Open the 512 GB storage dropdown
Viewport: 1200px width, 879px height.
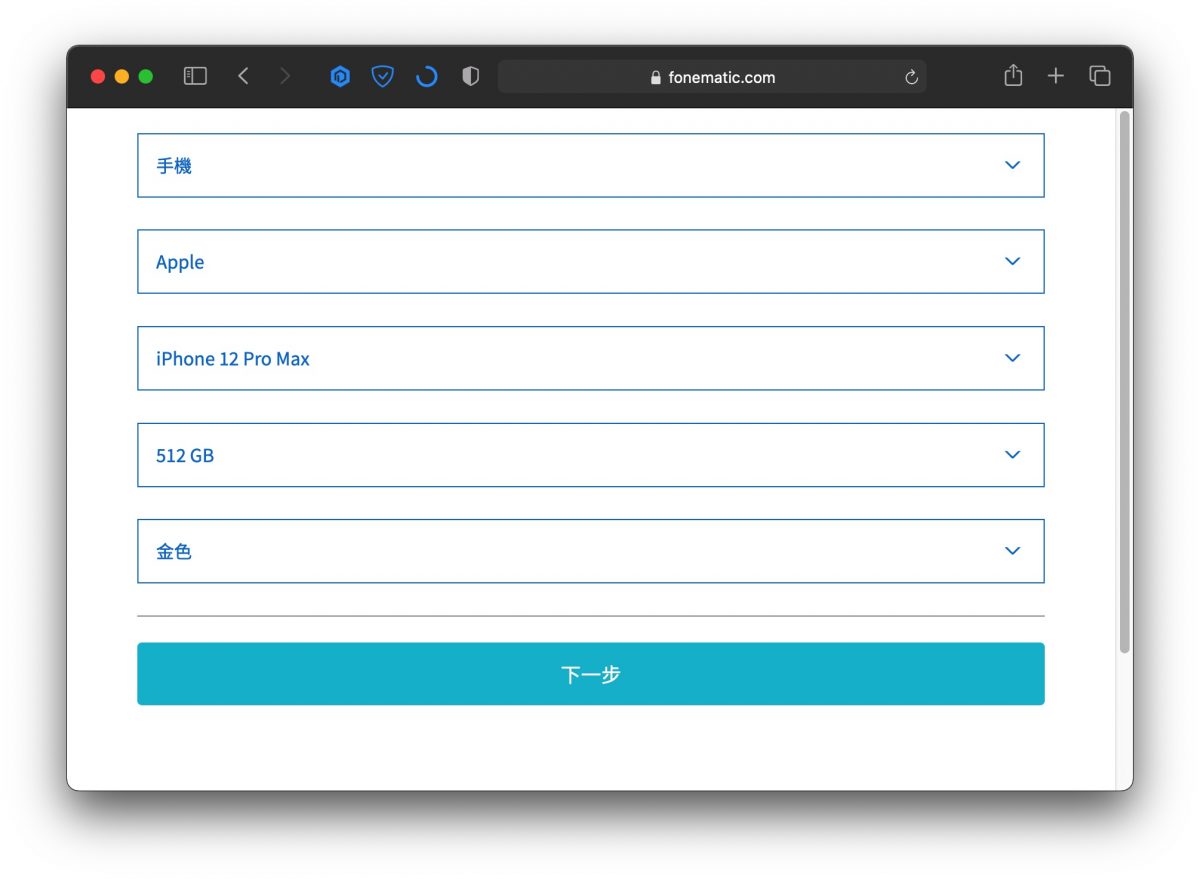click(x=591, y=455)
